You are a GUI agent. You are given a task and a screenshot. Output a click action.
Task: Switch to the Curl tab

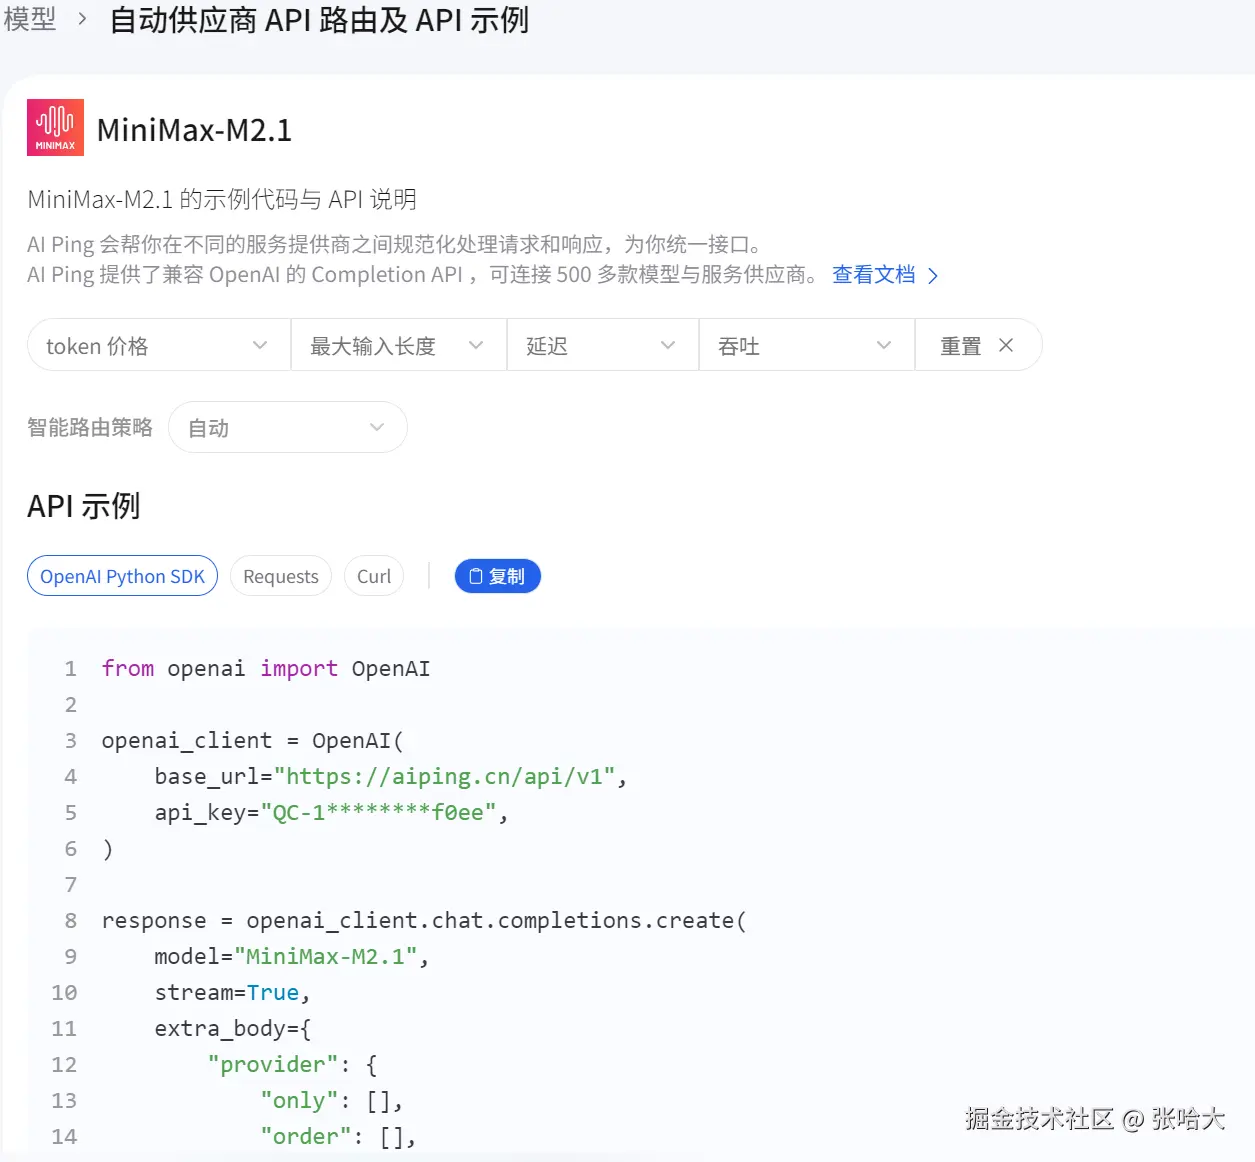(374, 576)
